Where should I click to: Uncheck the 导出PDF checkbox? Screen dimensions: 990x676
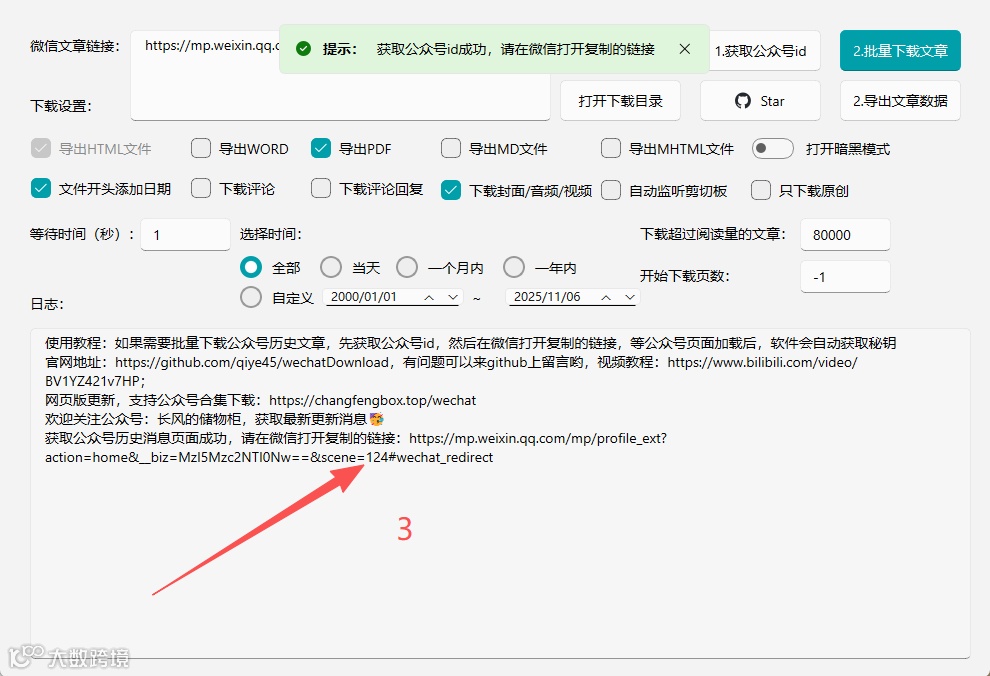321,148
